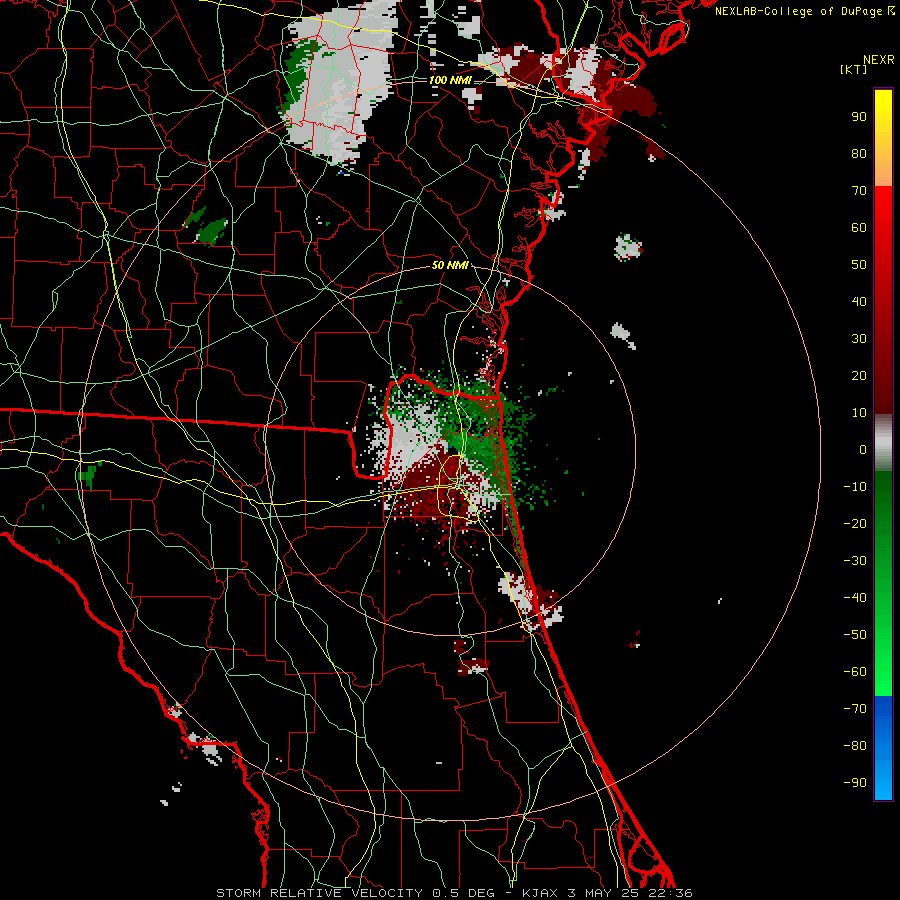Click the -20 value on the velocity scale
This screenshot has width=900, height=900.
tap(855, 524)
